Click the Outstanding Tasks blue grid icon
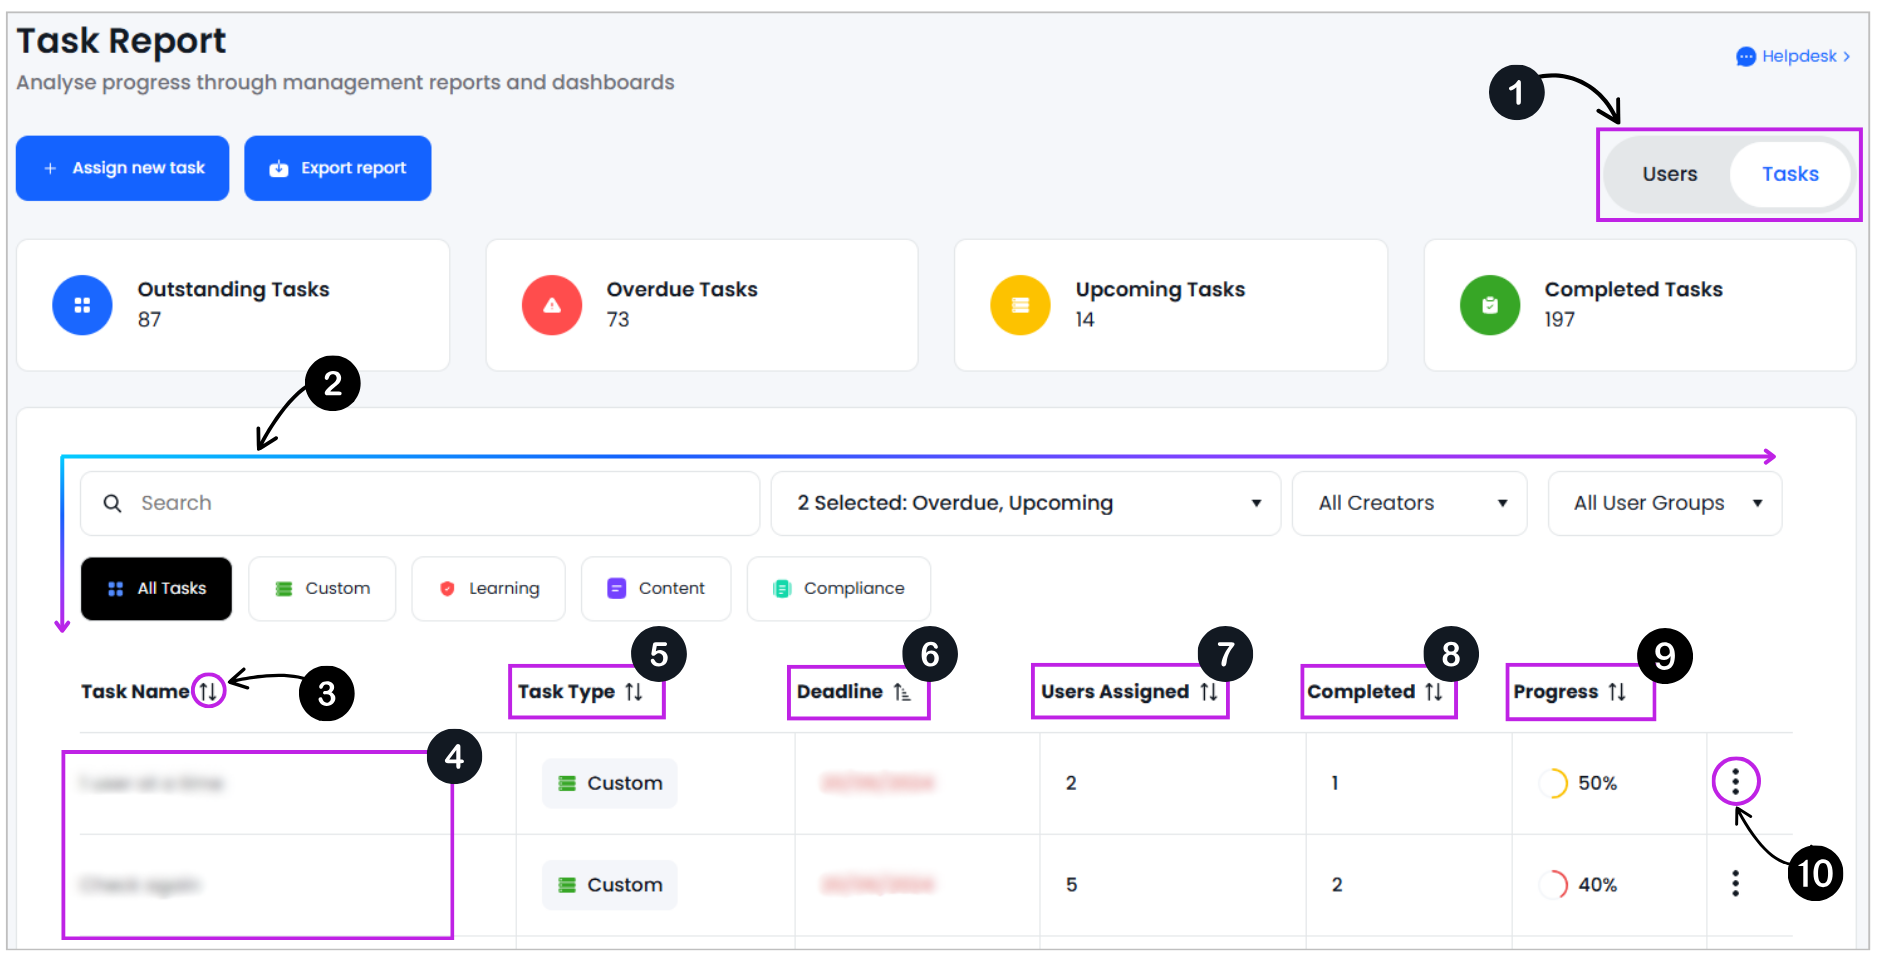The width and height of the screenshot is (1879, 960). [82, 305]
